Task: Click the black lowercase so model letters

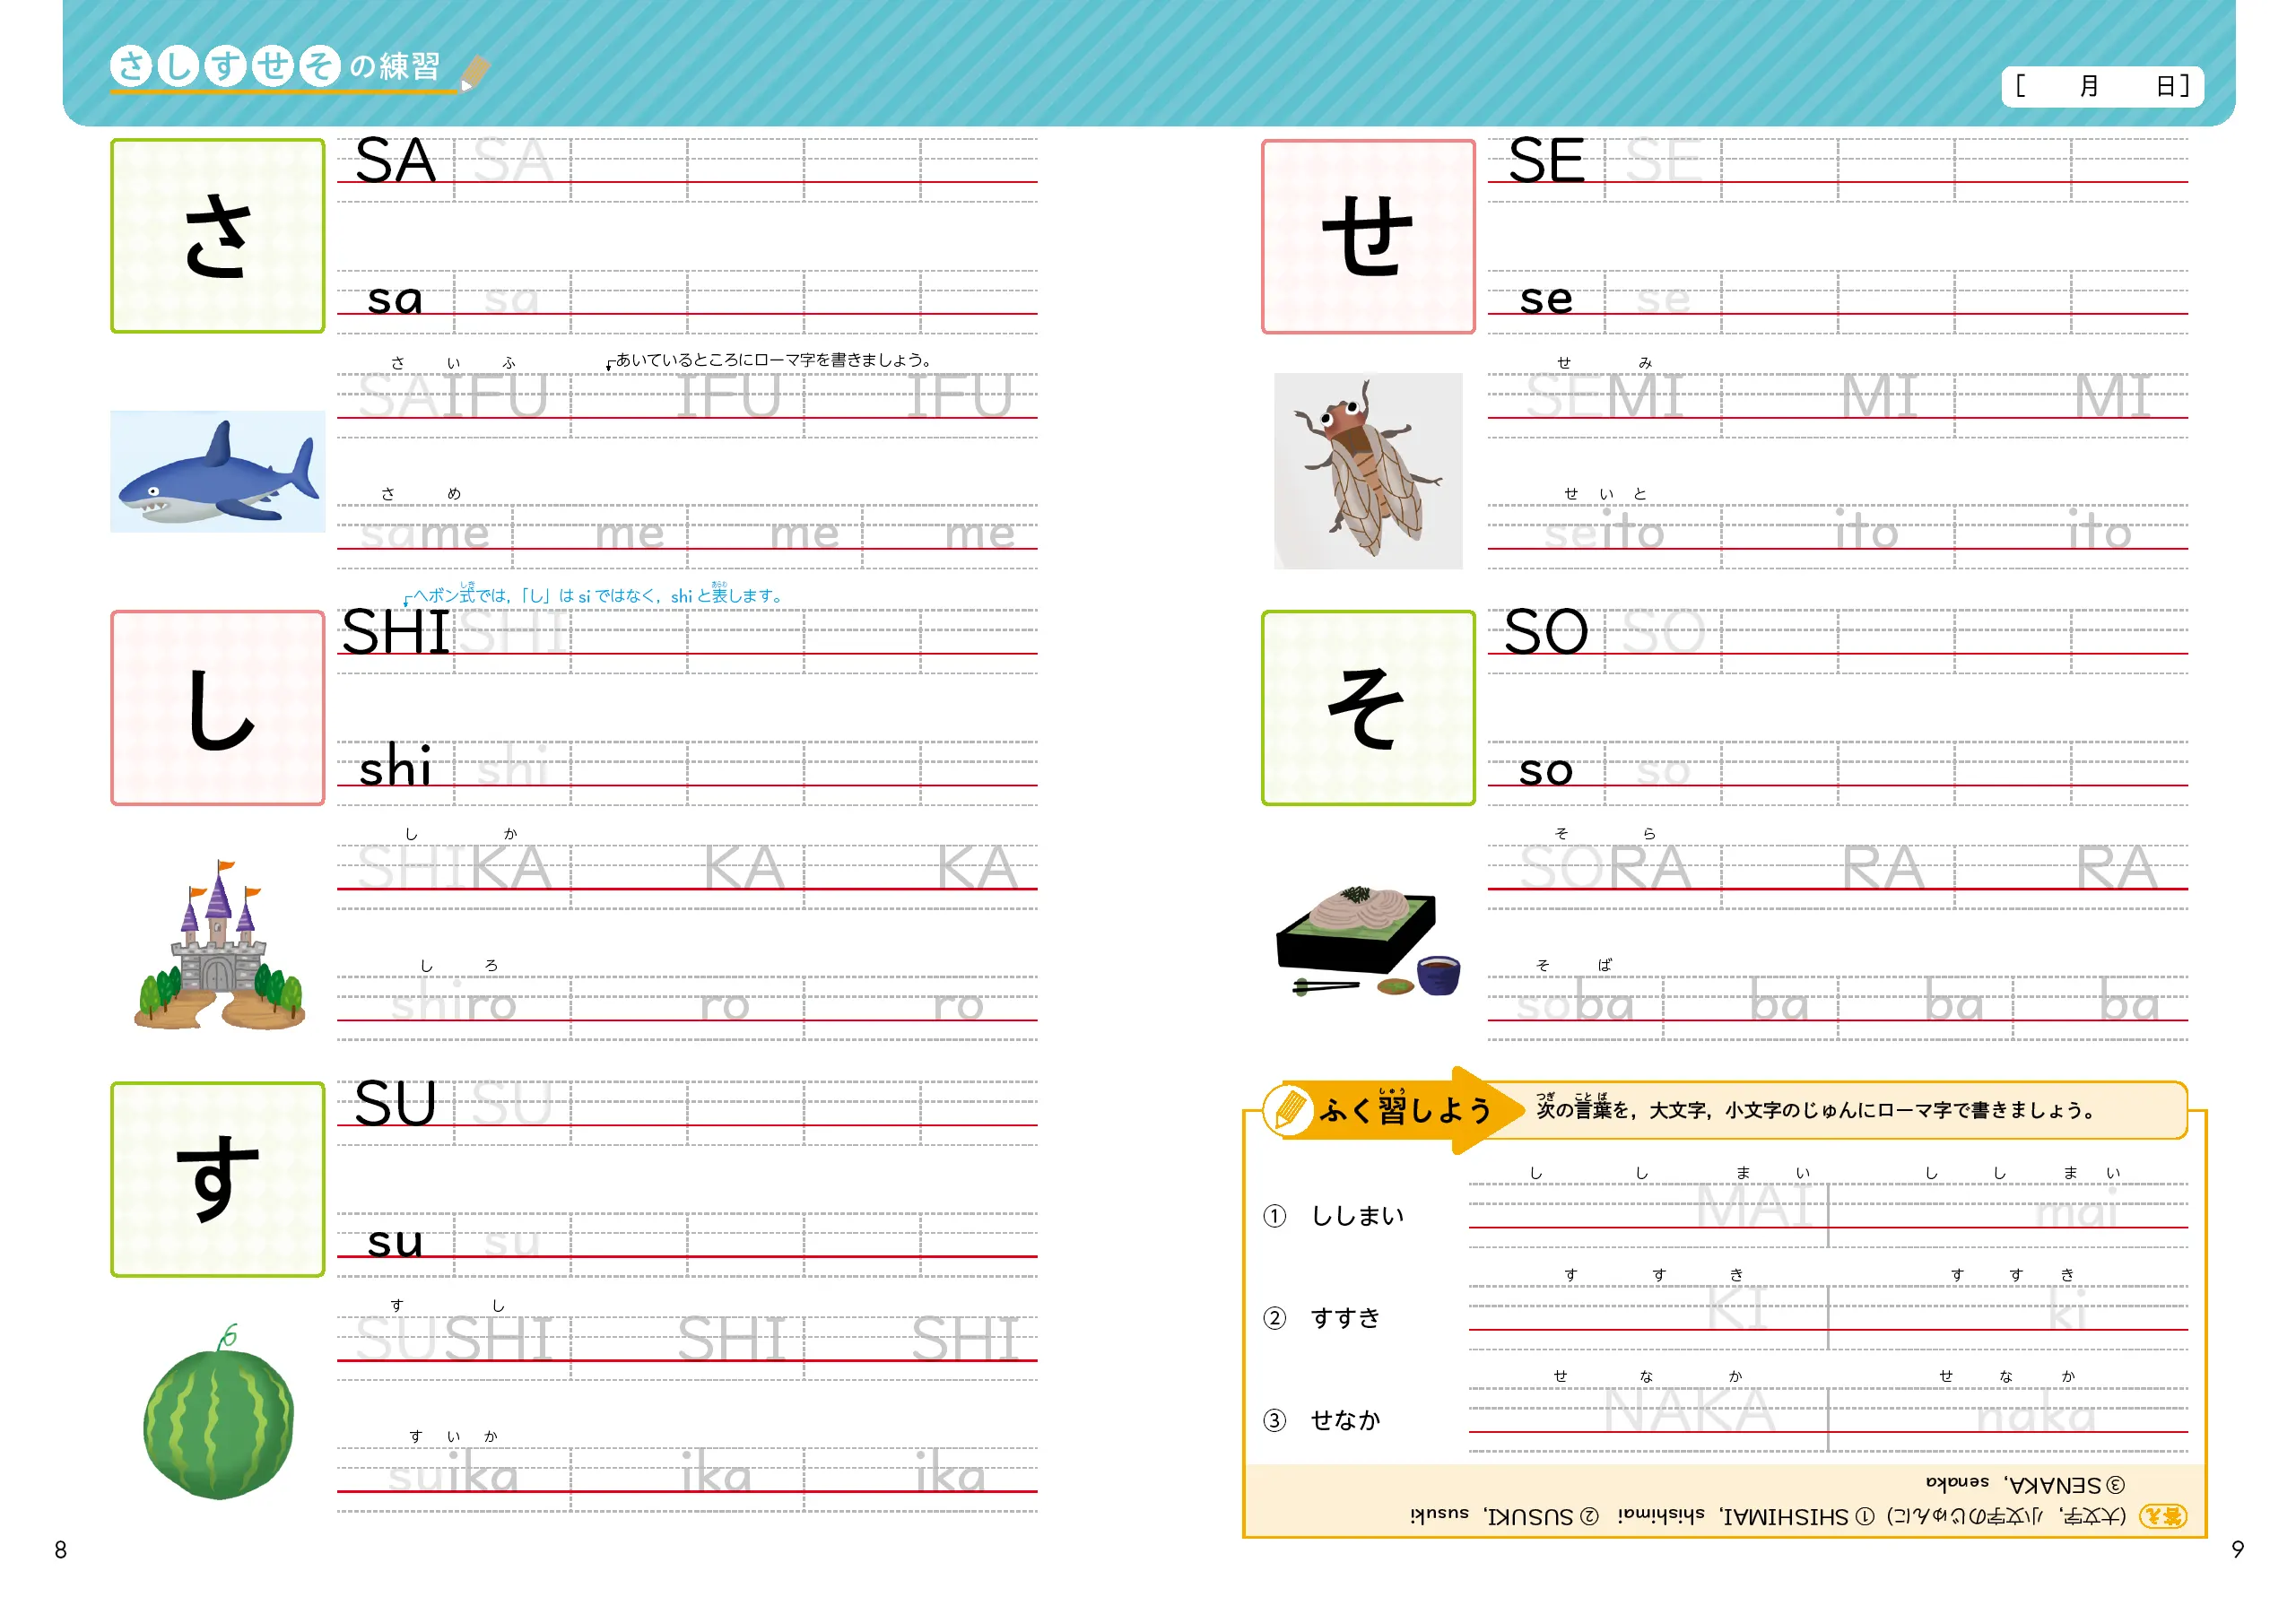Action: 1547,771
